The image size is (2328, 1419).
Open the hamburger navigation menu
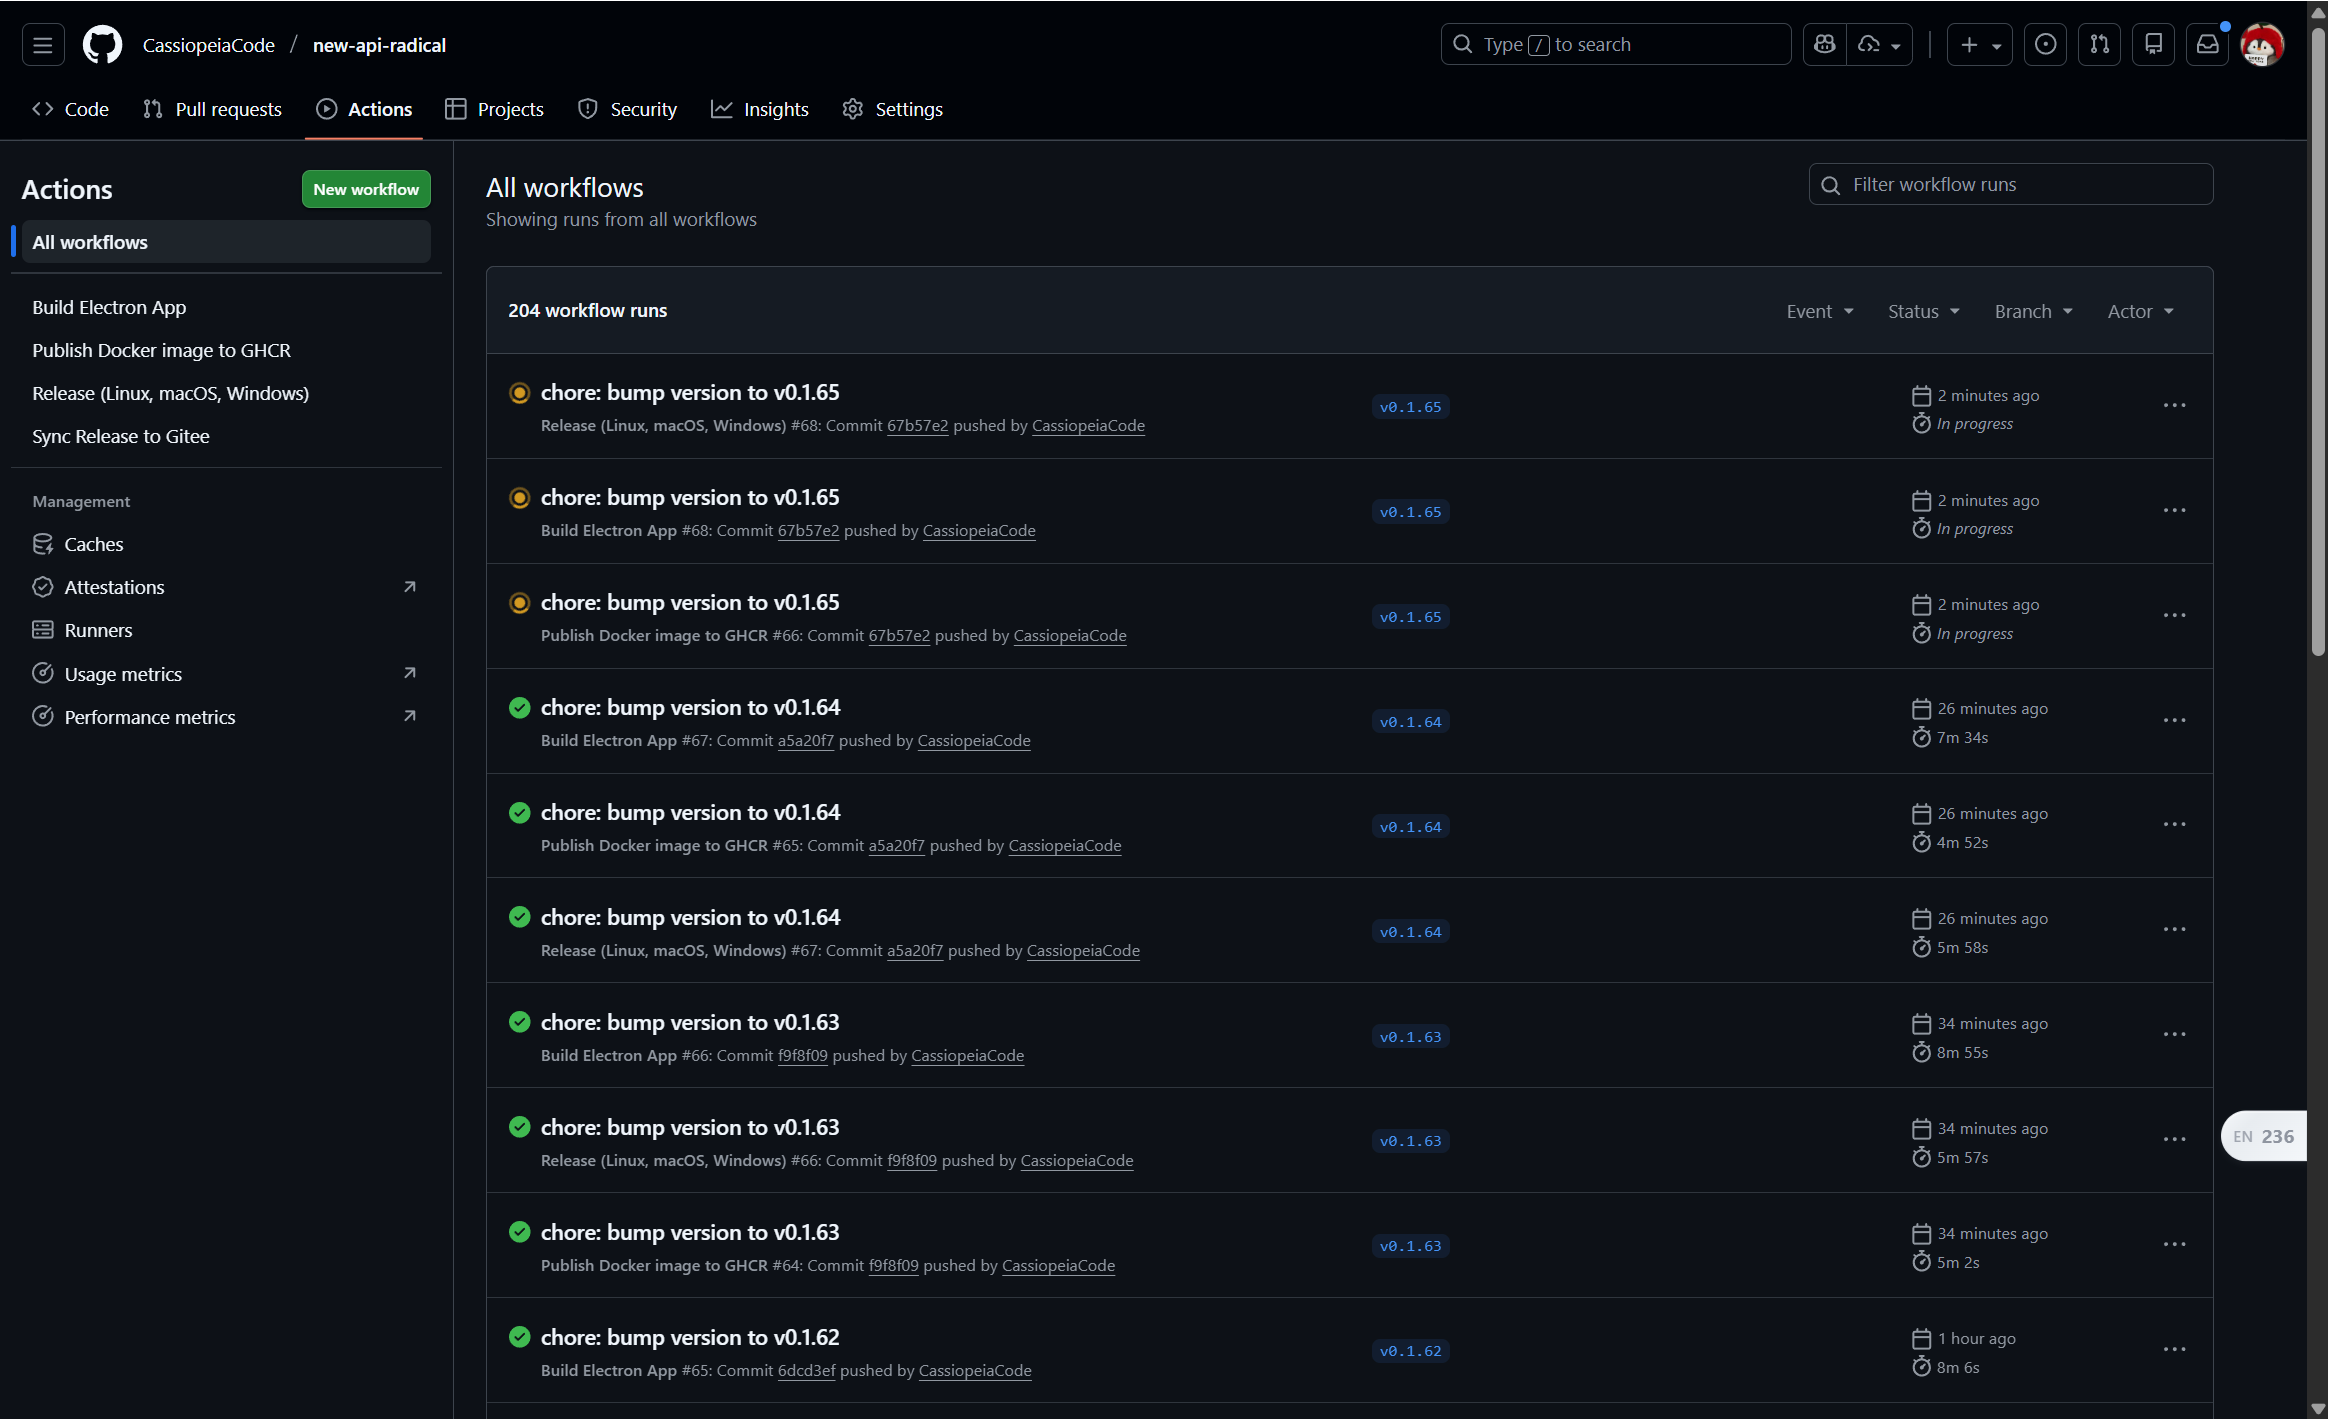(43, 45)
